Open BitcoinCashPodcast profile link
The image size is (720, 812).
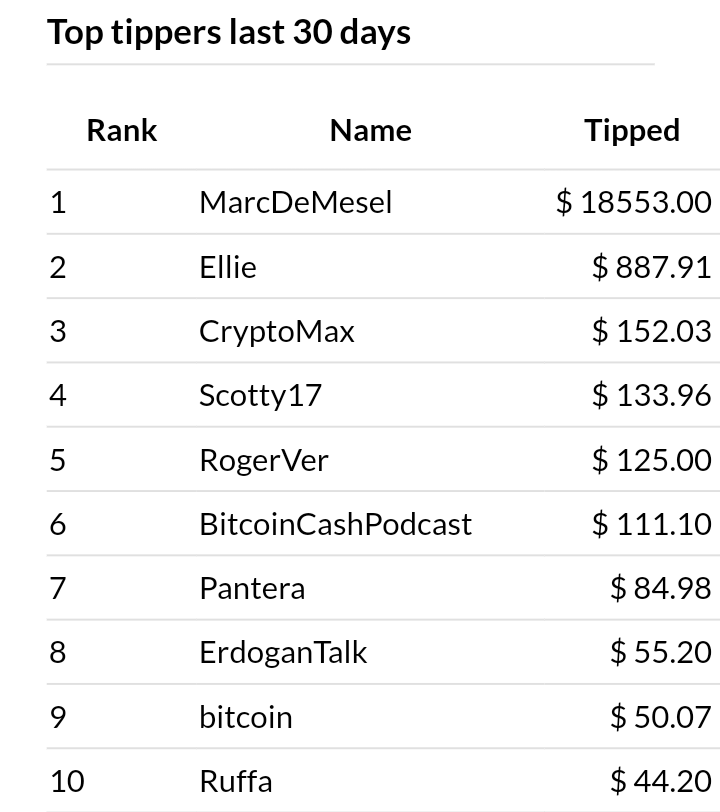pyautogui.click(x=335, y=524)
